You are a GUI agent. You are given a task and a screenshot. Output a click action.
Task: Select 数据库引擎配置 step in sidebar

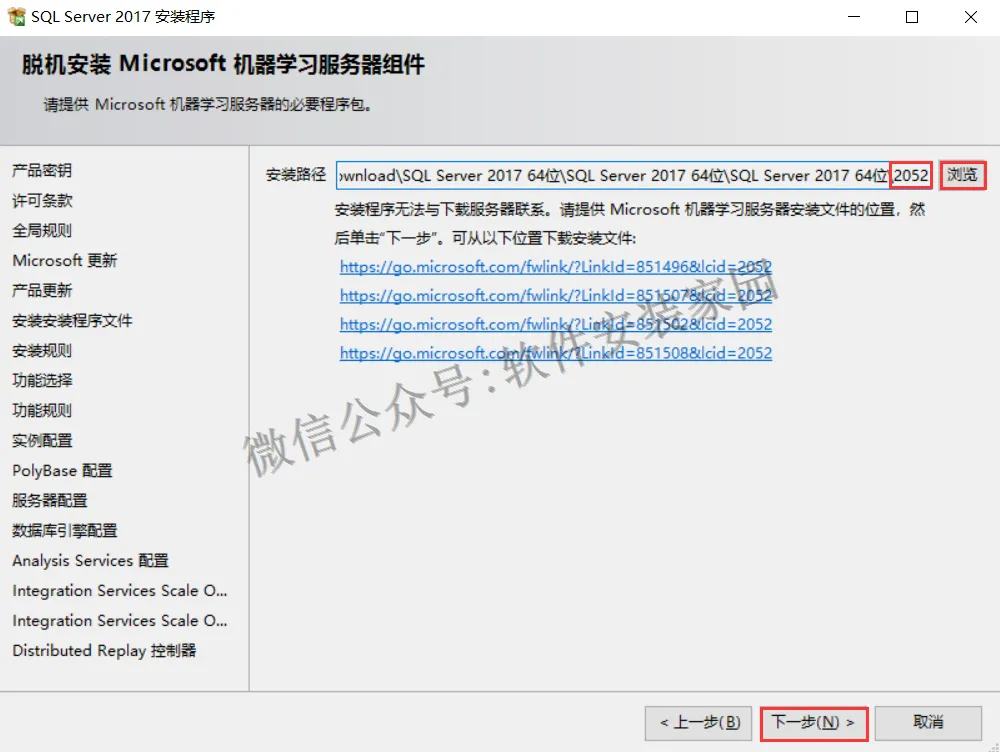coord(64,530)
